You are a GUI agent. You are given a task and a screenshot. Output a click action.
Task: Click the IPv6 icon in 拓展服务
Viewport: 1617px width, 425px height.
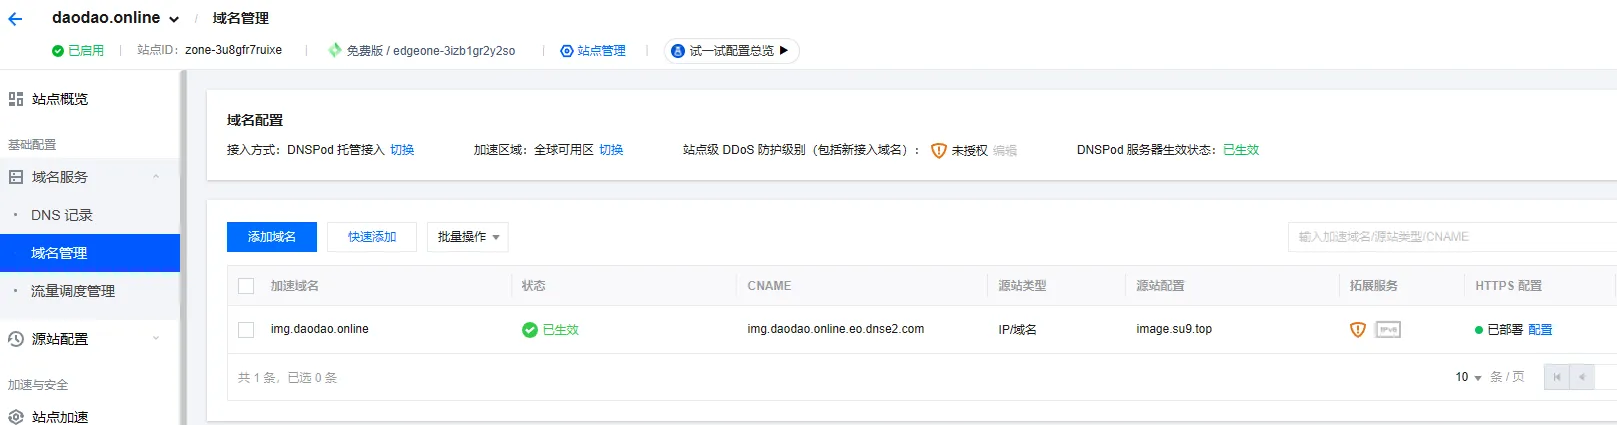1388,330
